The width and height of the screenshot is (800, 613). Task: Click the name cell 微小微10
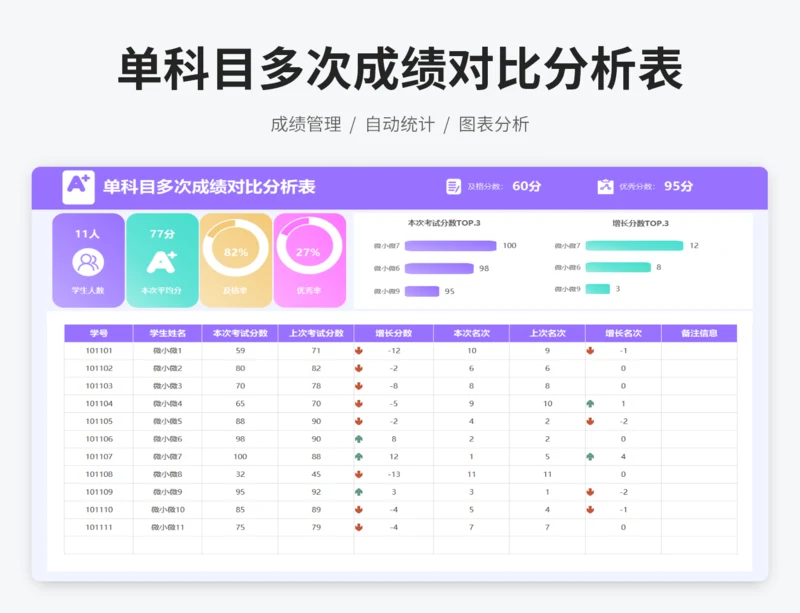tap(168, 509)
